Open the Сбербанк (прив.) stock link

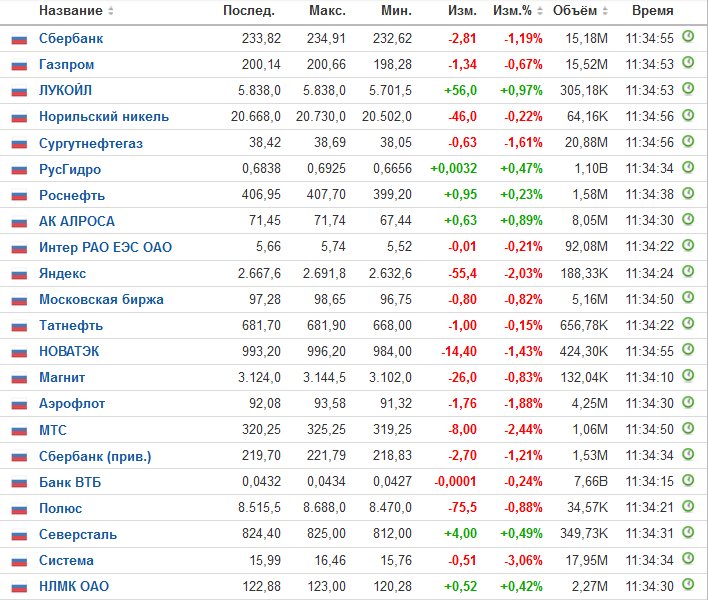(95, 456)
